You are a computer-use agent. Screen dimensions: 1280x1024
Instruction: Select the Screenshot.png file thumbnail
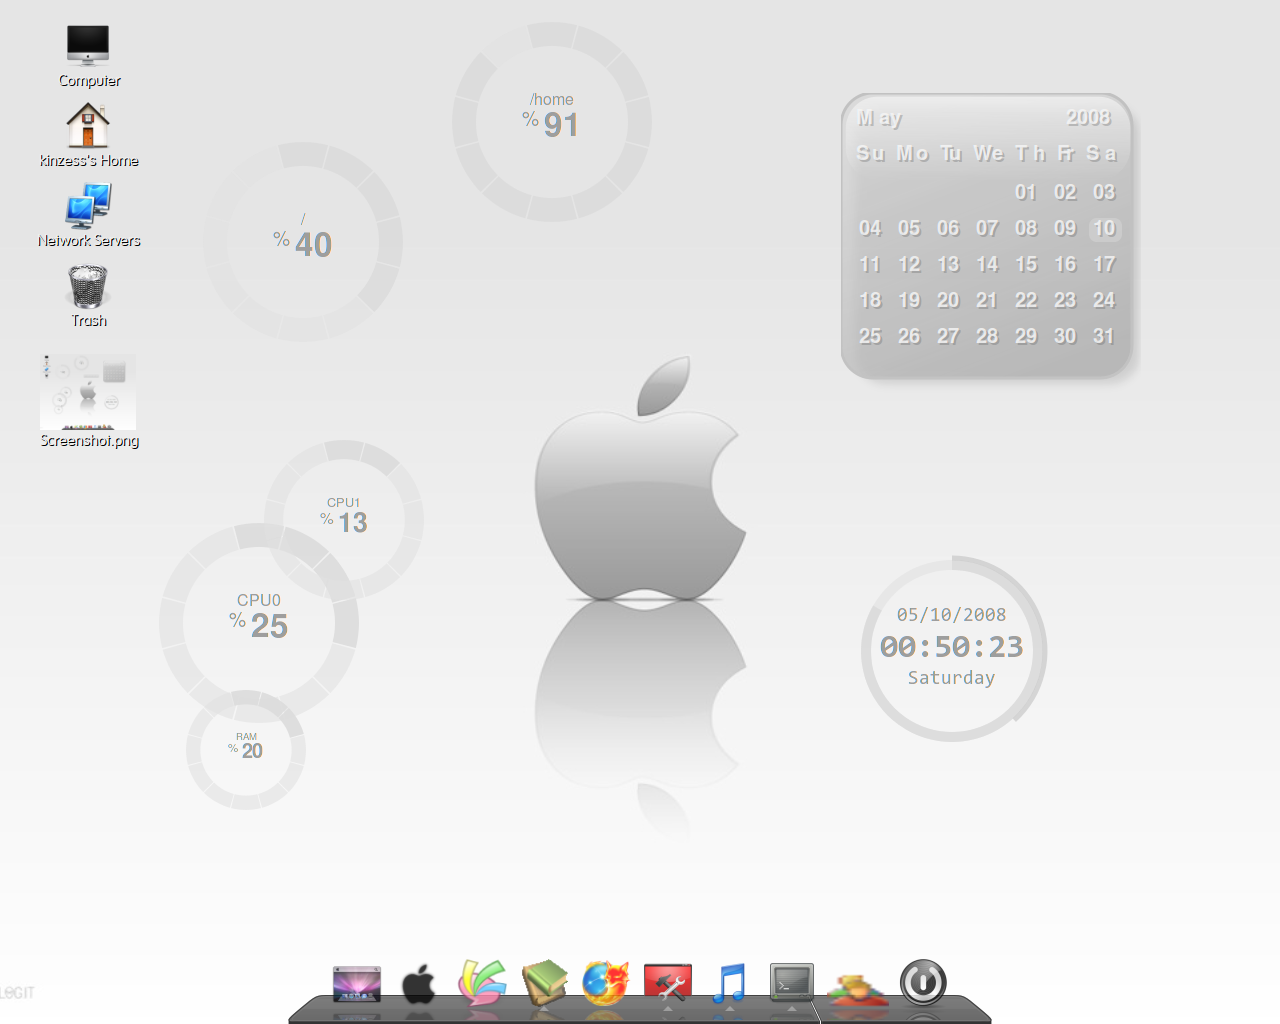click(x=88, y=392)
